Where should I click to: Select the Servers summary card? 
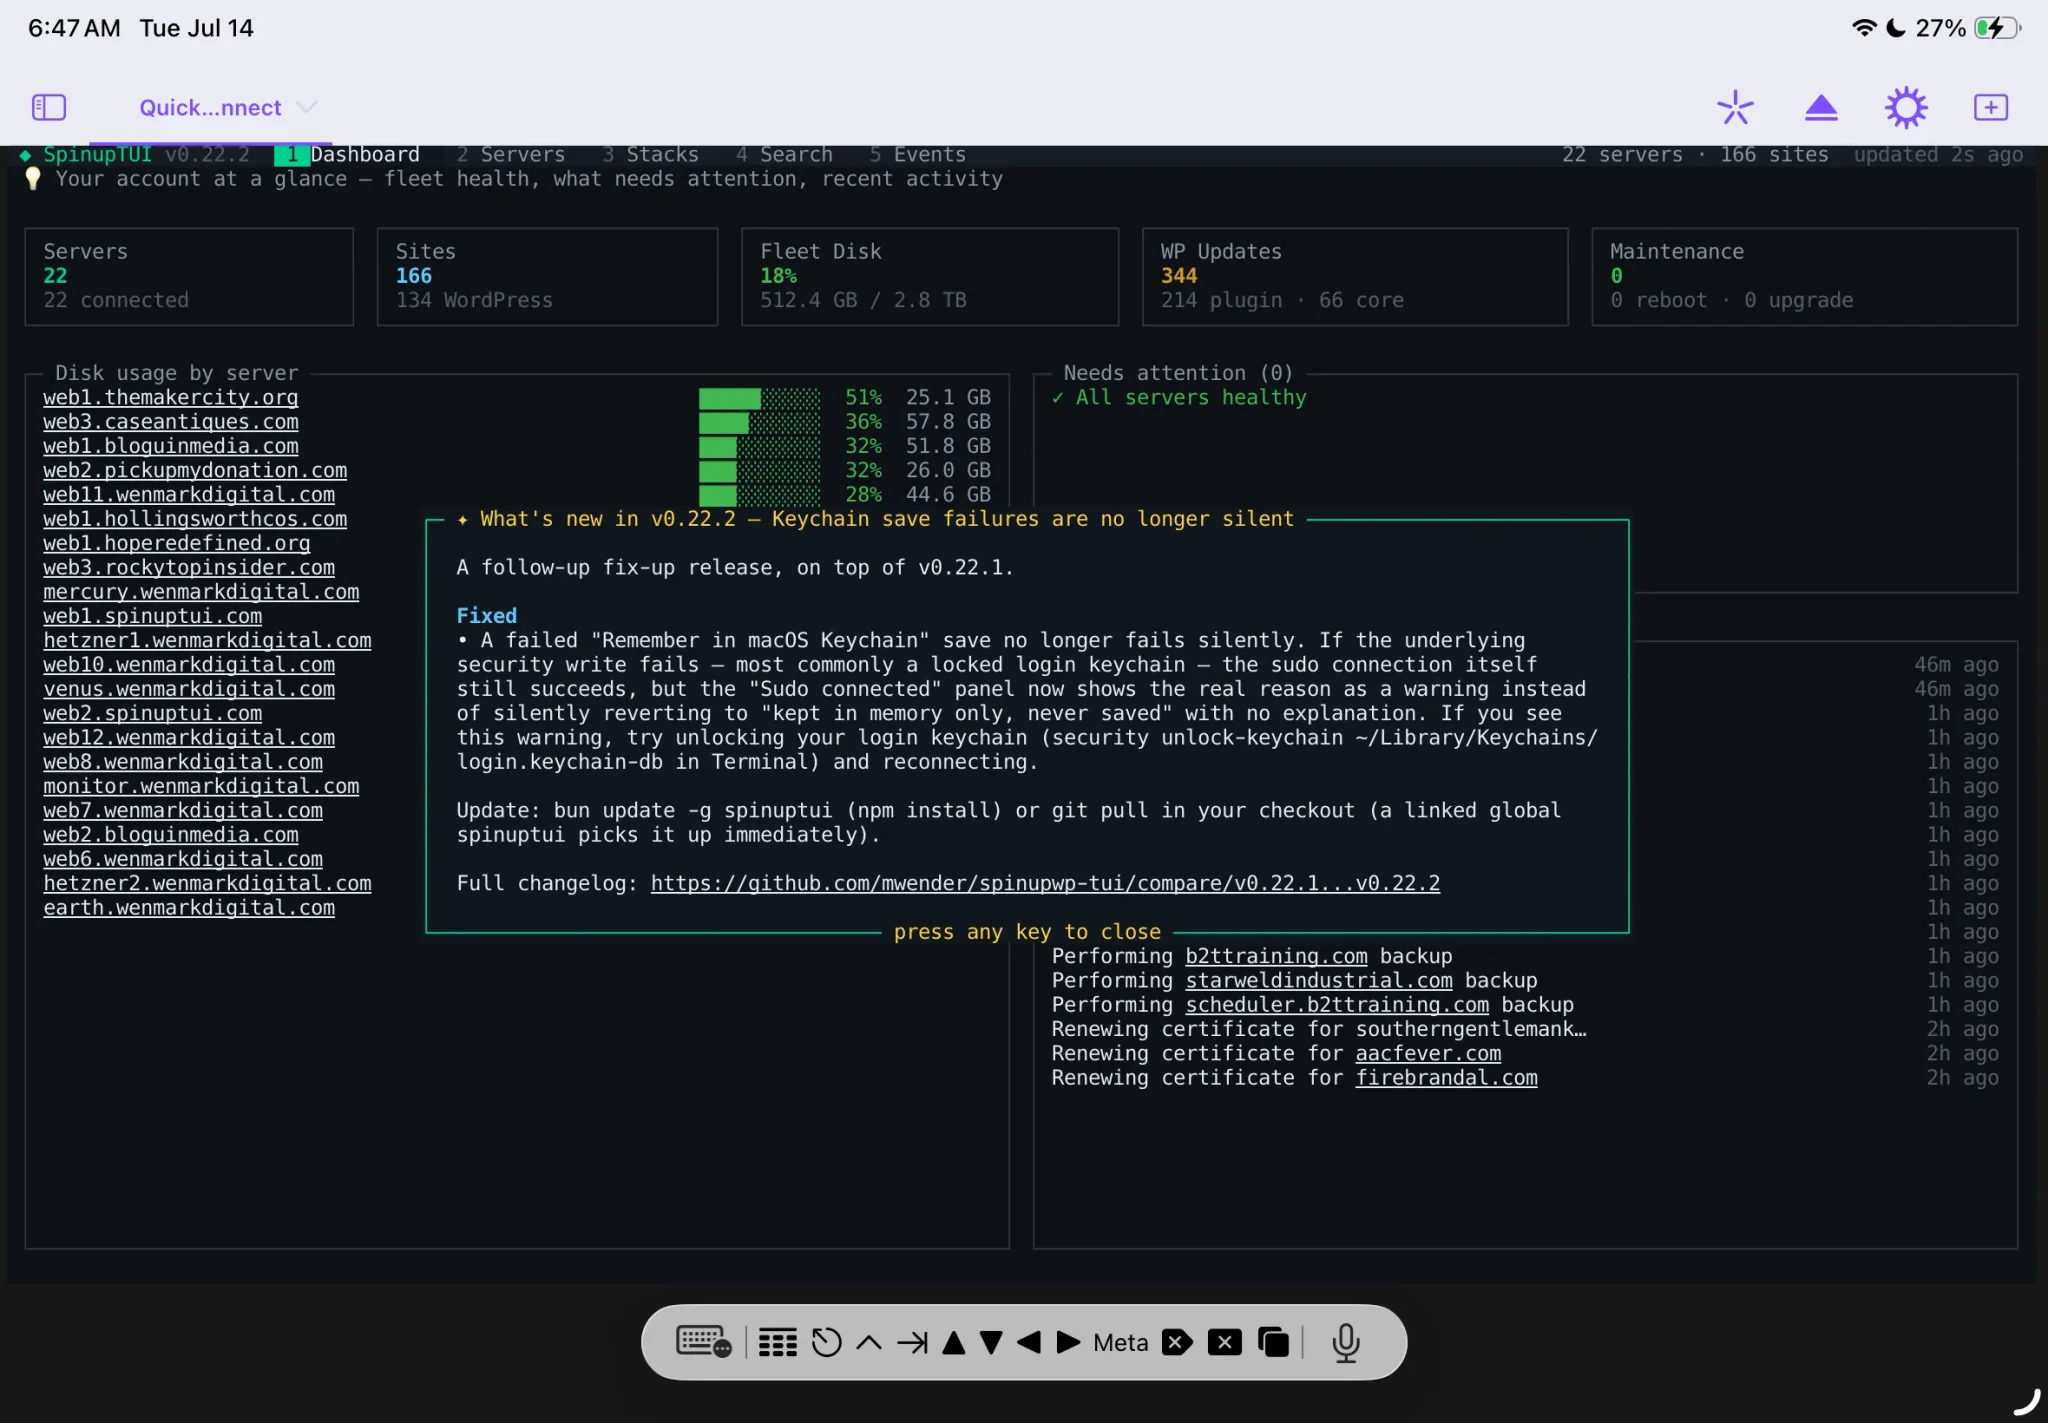pyautogui.click(x=189, y=276)
